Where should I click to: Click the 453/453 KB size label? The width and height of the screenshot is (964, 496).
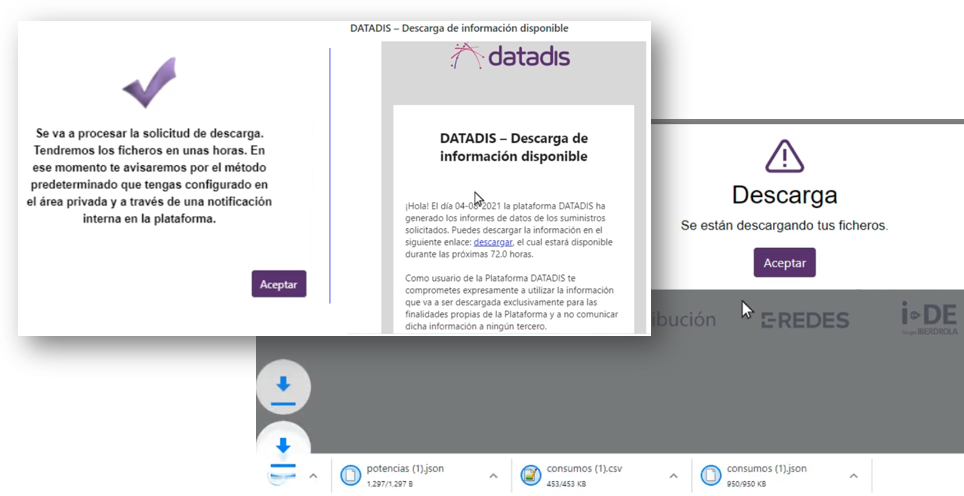tap(566, 484)
